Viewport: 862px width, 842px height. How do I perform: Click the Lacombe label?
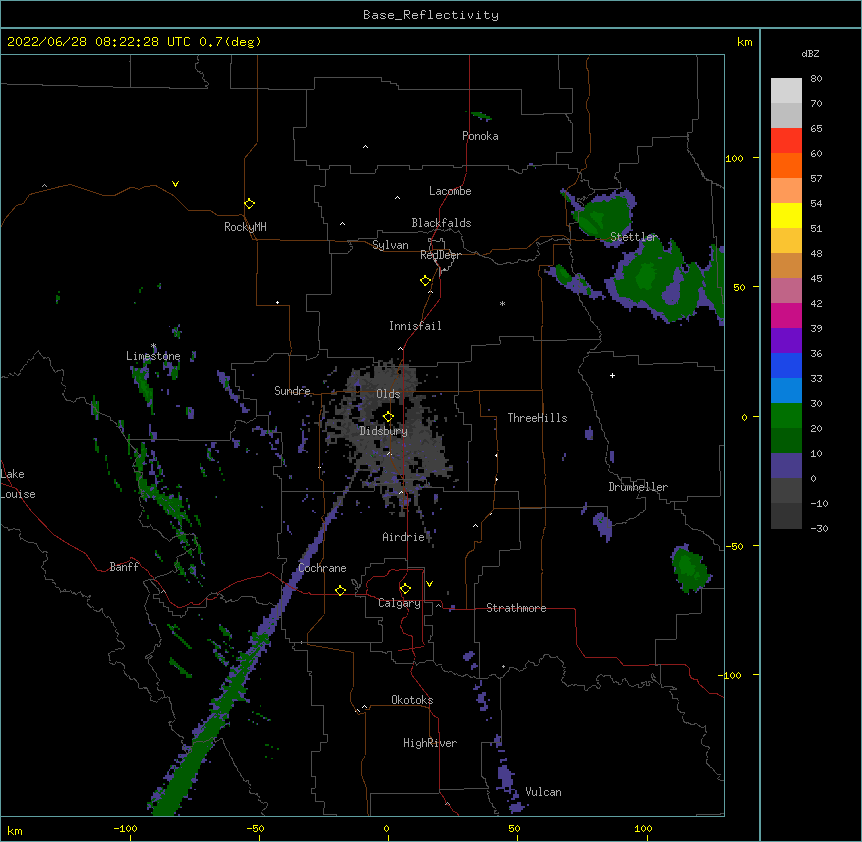coord(450,191)
